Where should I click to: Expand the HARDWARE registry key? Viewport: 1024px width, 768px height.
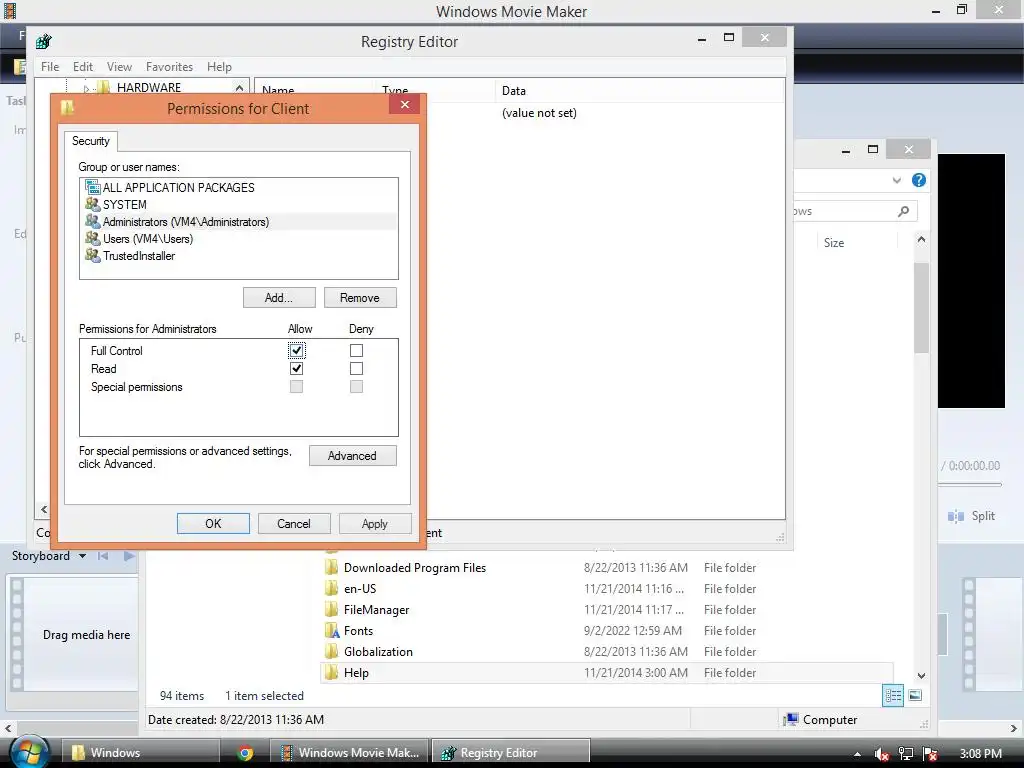tap(86, 88)
